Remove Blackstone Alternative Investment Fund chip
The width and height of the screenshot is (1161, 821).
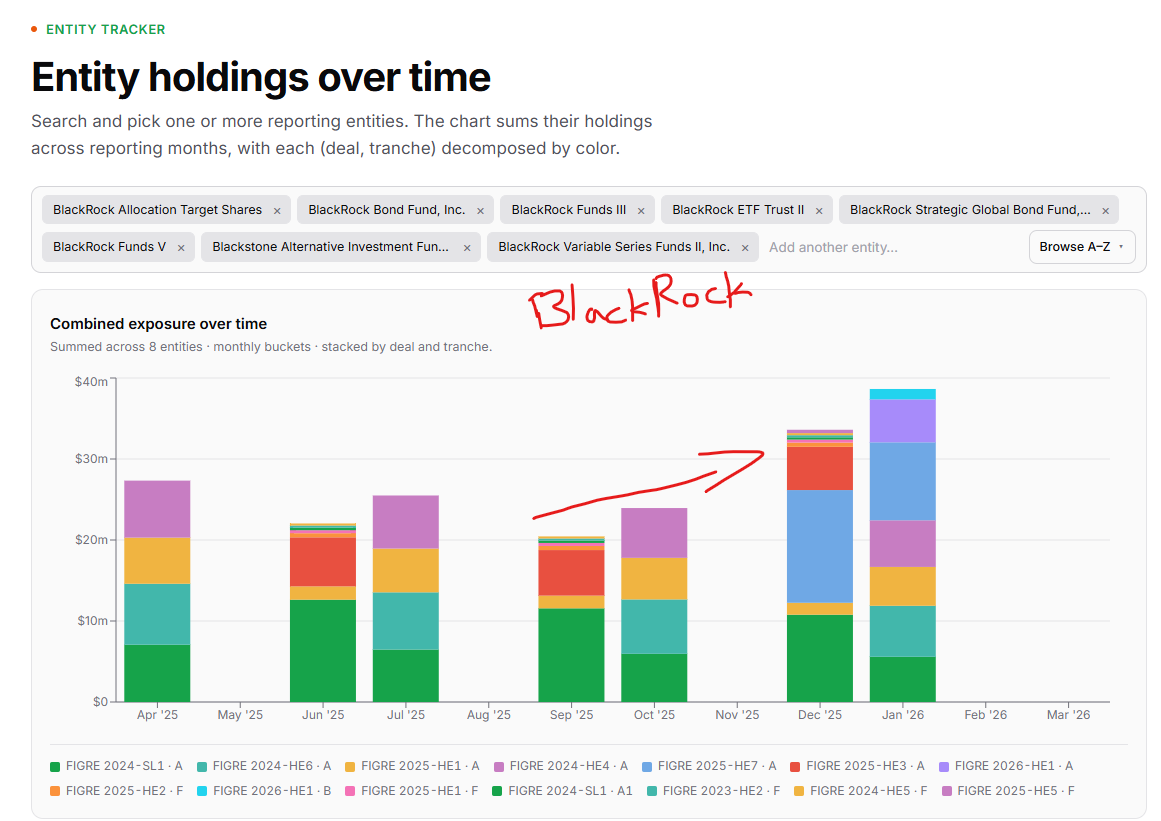tap(466, 248)
